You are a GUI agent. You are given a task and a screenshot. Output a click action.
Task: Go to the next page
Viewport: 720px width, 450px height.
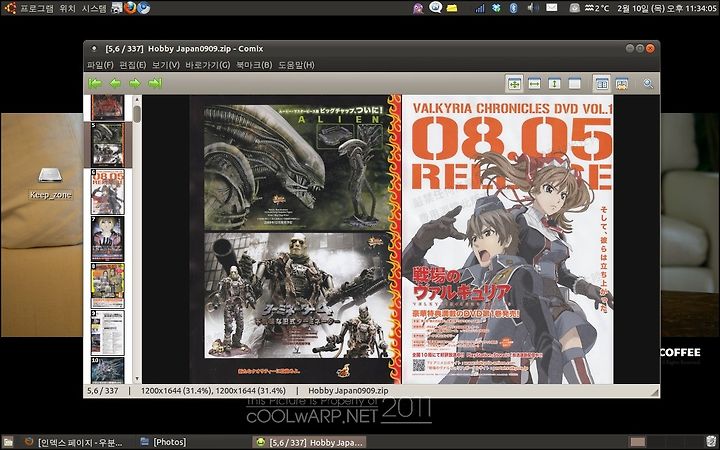(135, 84)
